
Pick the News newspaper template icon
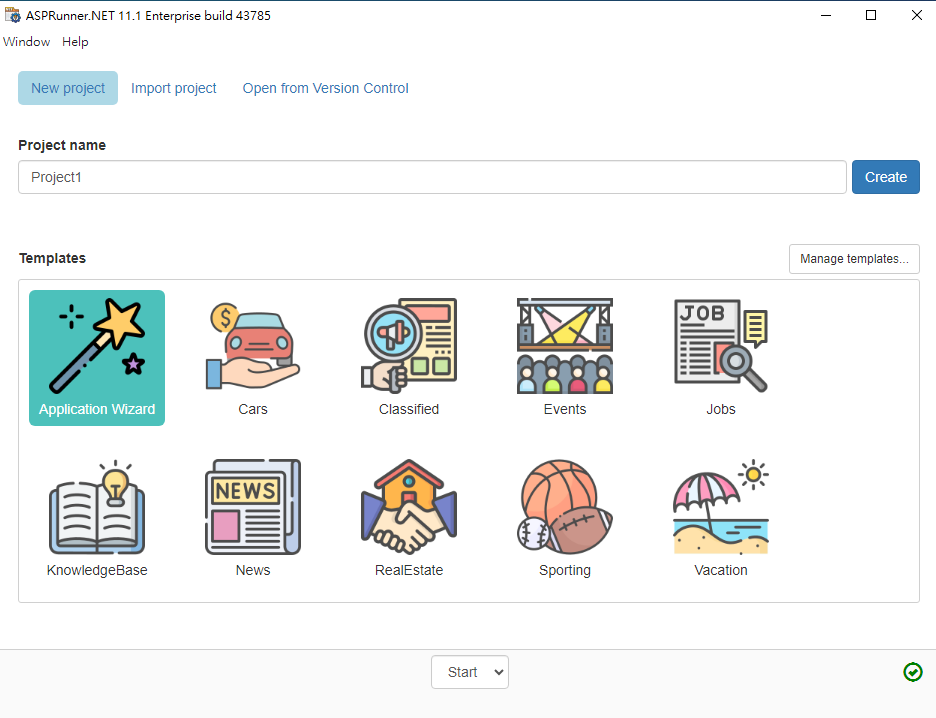tap(253, 508)
